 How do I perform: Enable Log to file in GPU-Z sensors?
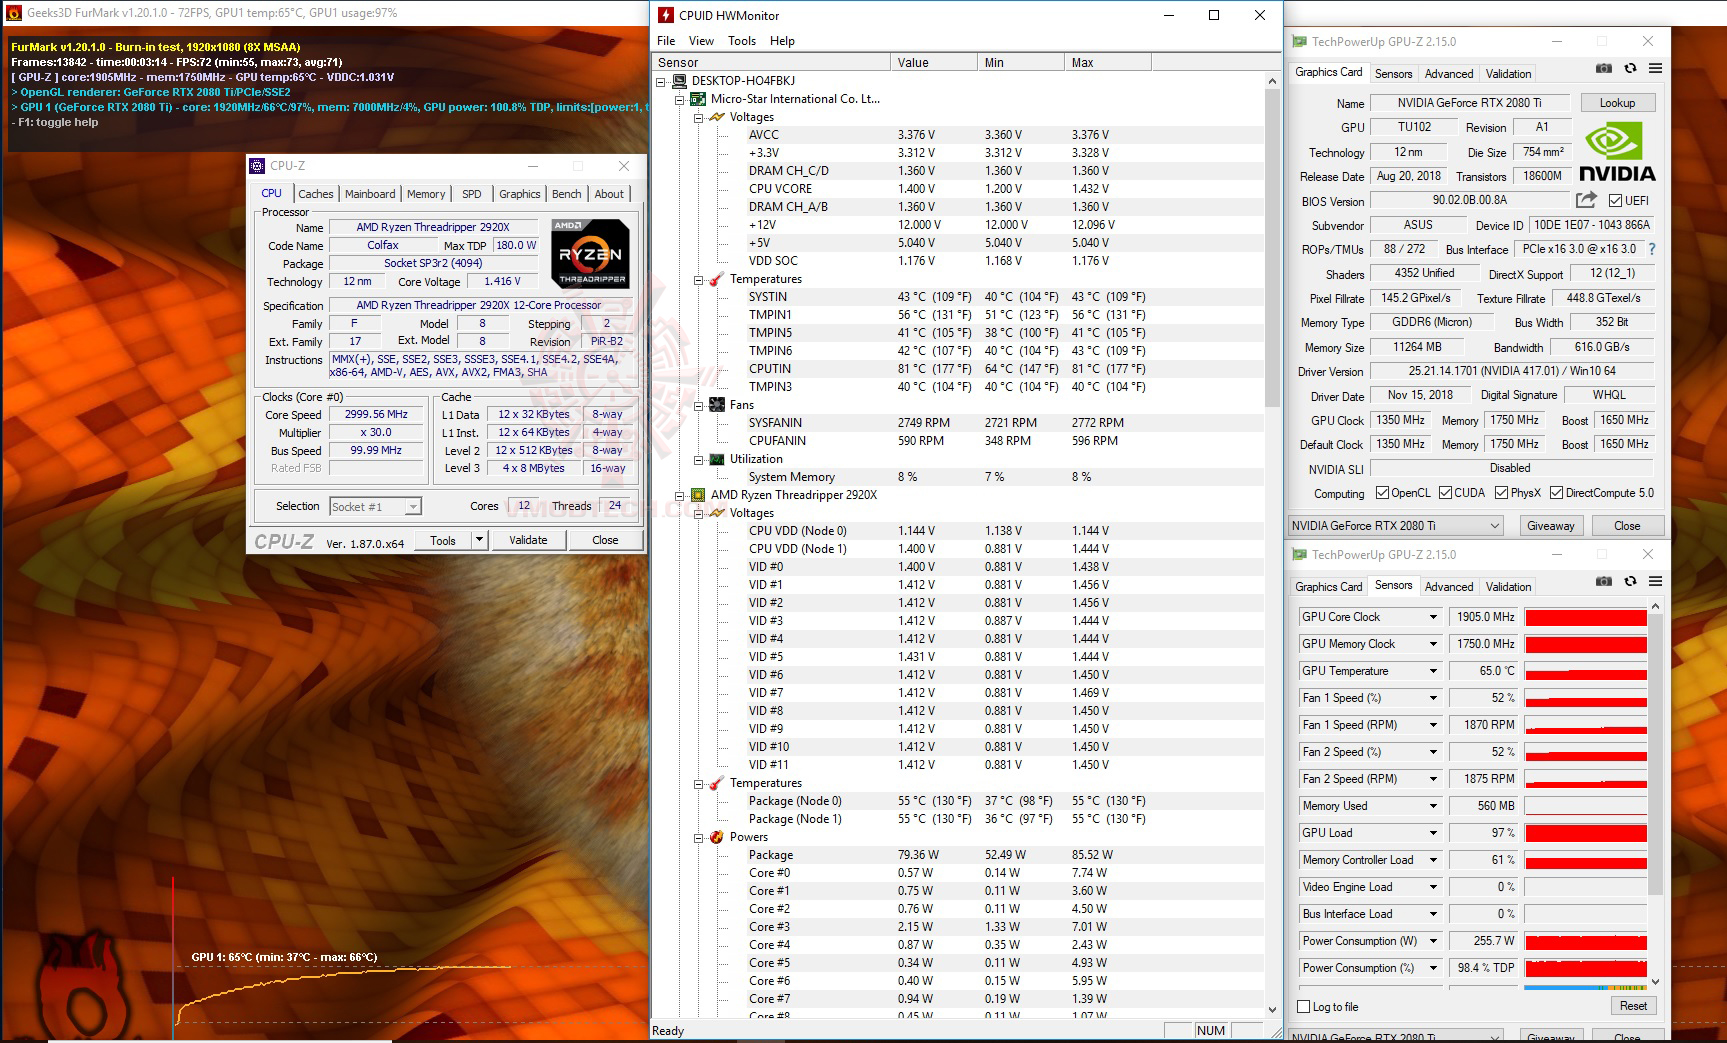[1303, 1007]
